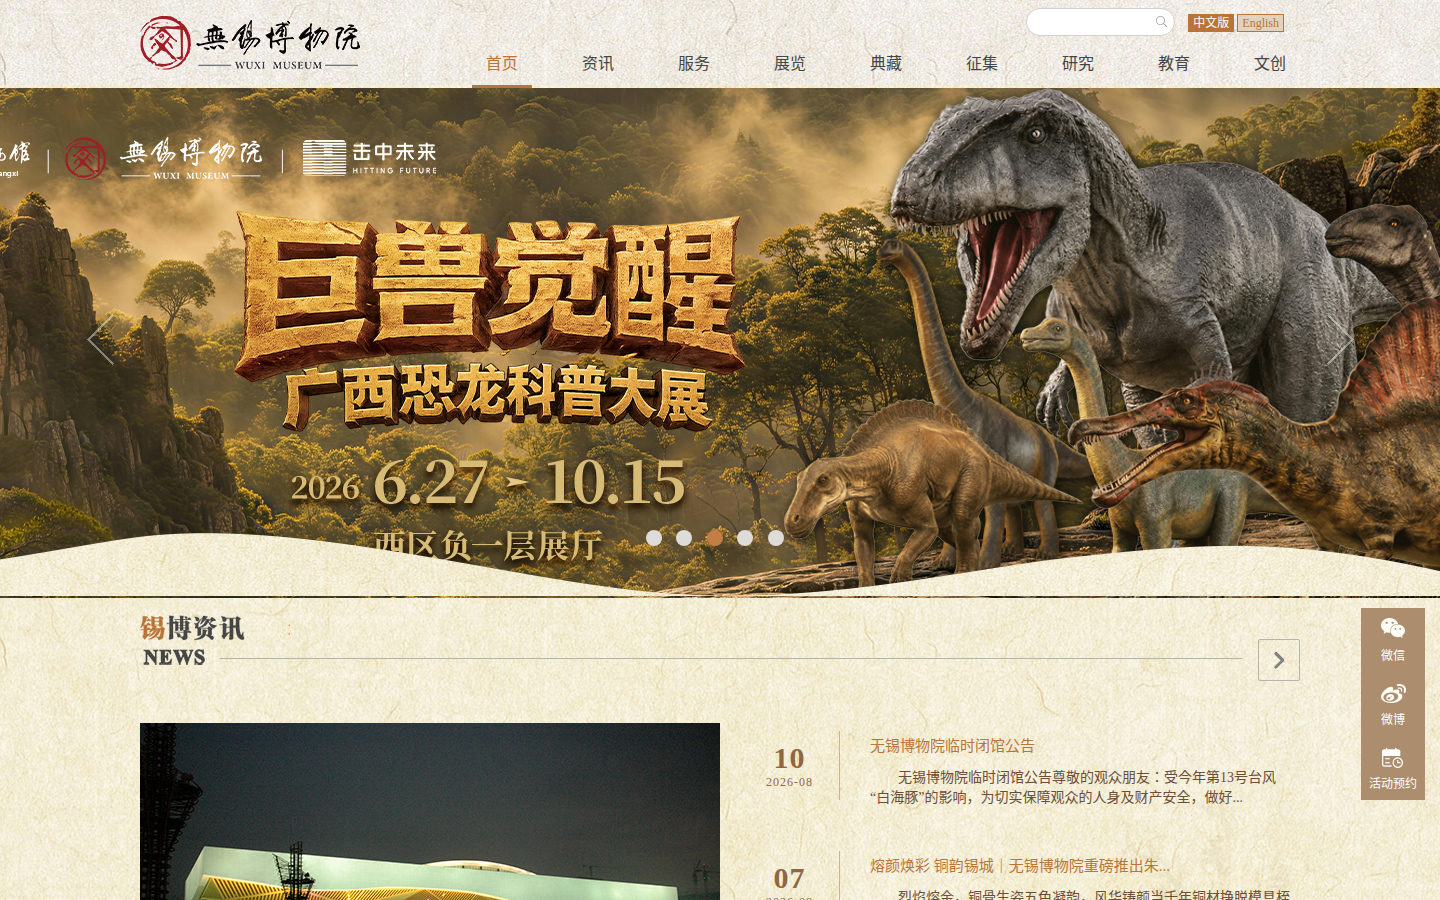Select the first banner carousel dot

click(654, 538)
